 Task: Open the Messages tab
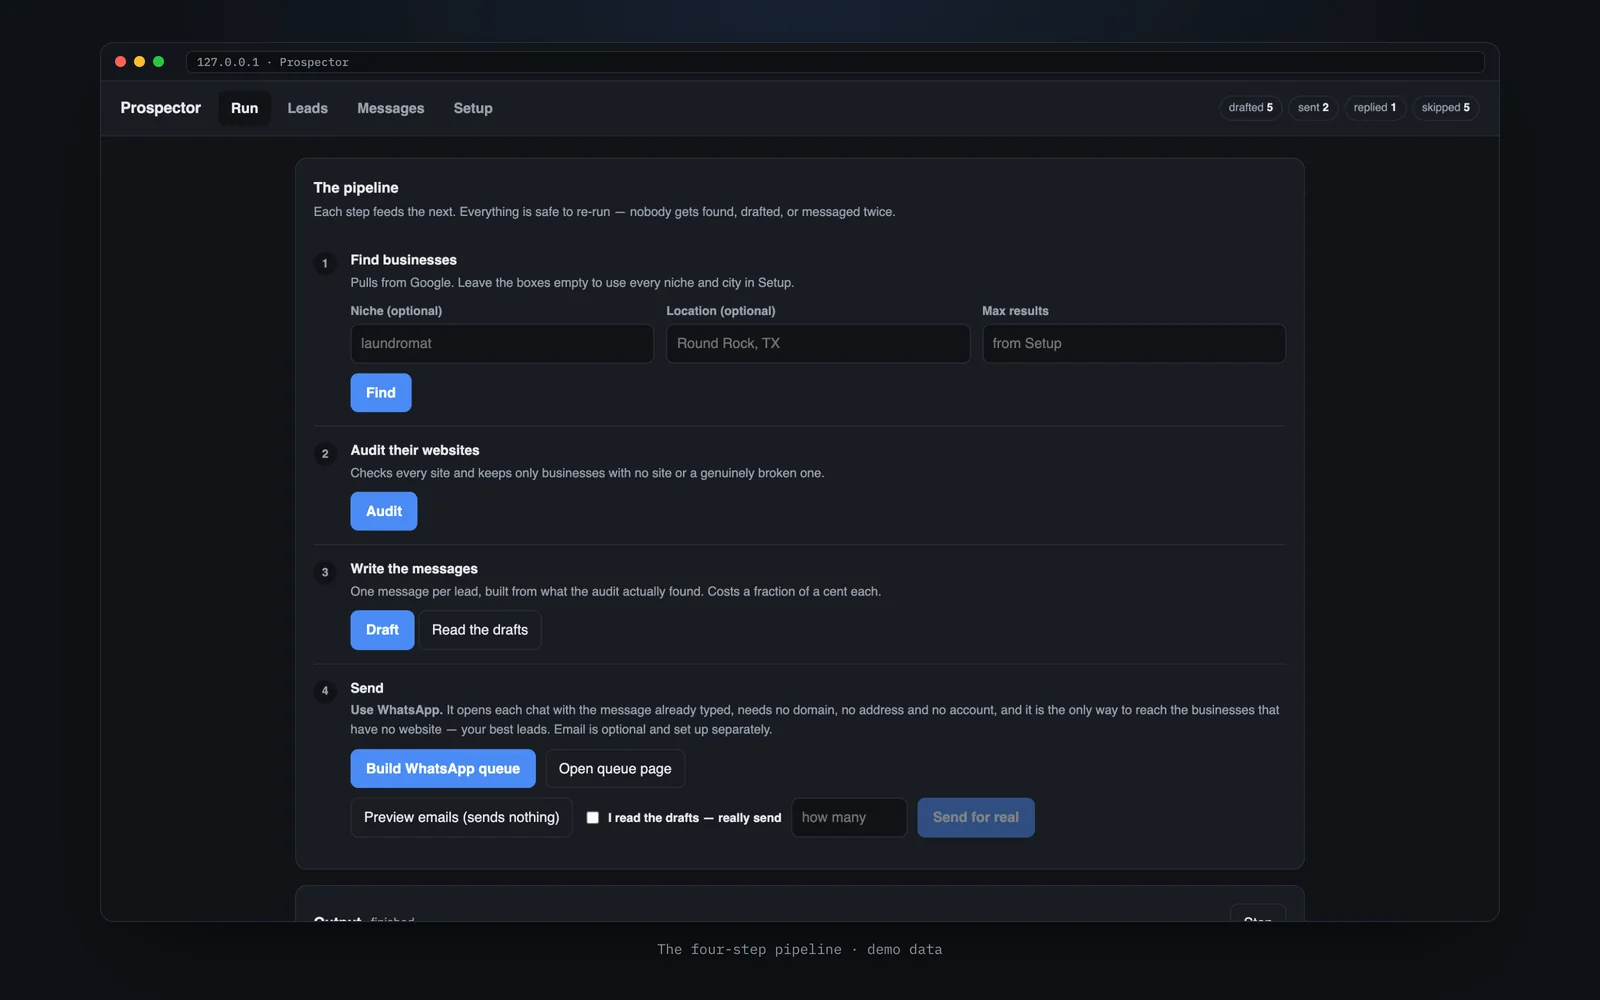(x=391, y=108)
